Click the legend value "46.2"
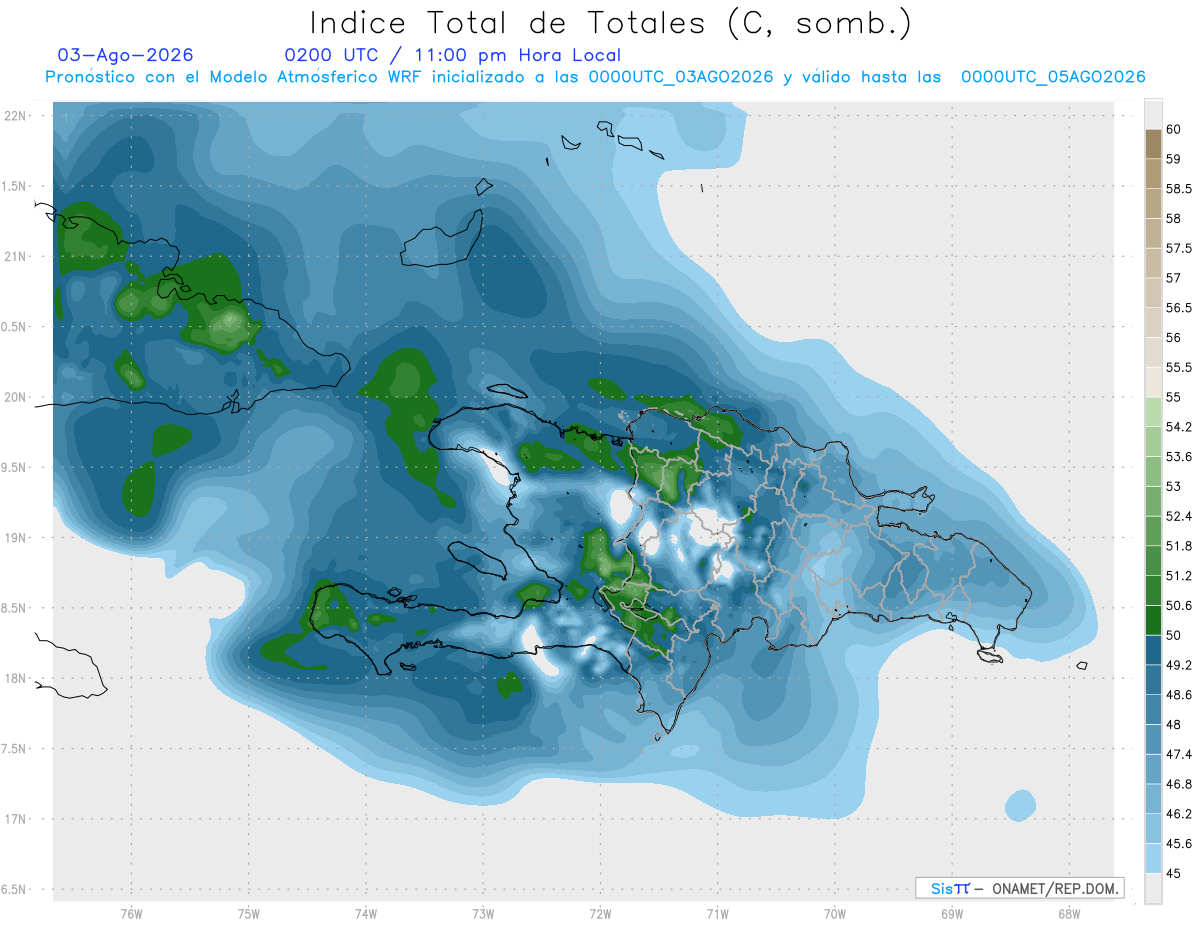 pos(1178,814)
